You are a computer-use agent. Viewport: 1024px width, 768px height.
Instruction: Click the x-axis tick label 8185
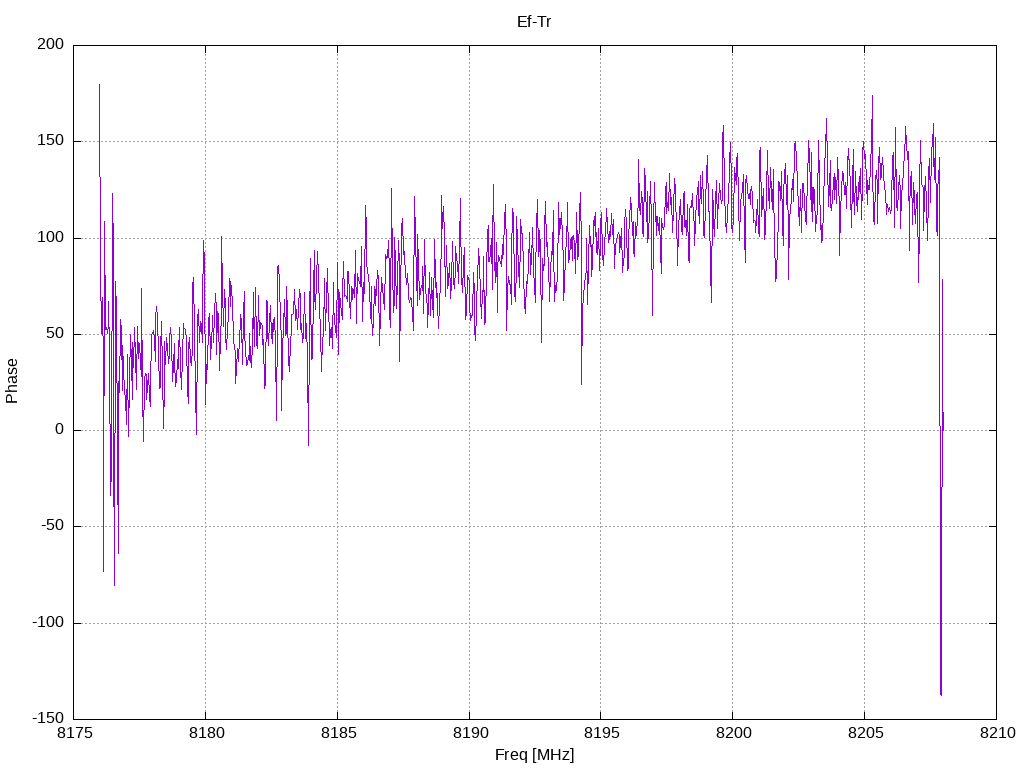click(x=338, y=733)
